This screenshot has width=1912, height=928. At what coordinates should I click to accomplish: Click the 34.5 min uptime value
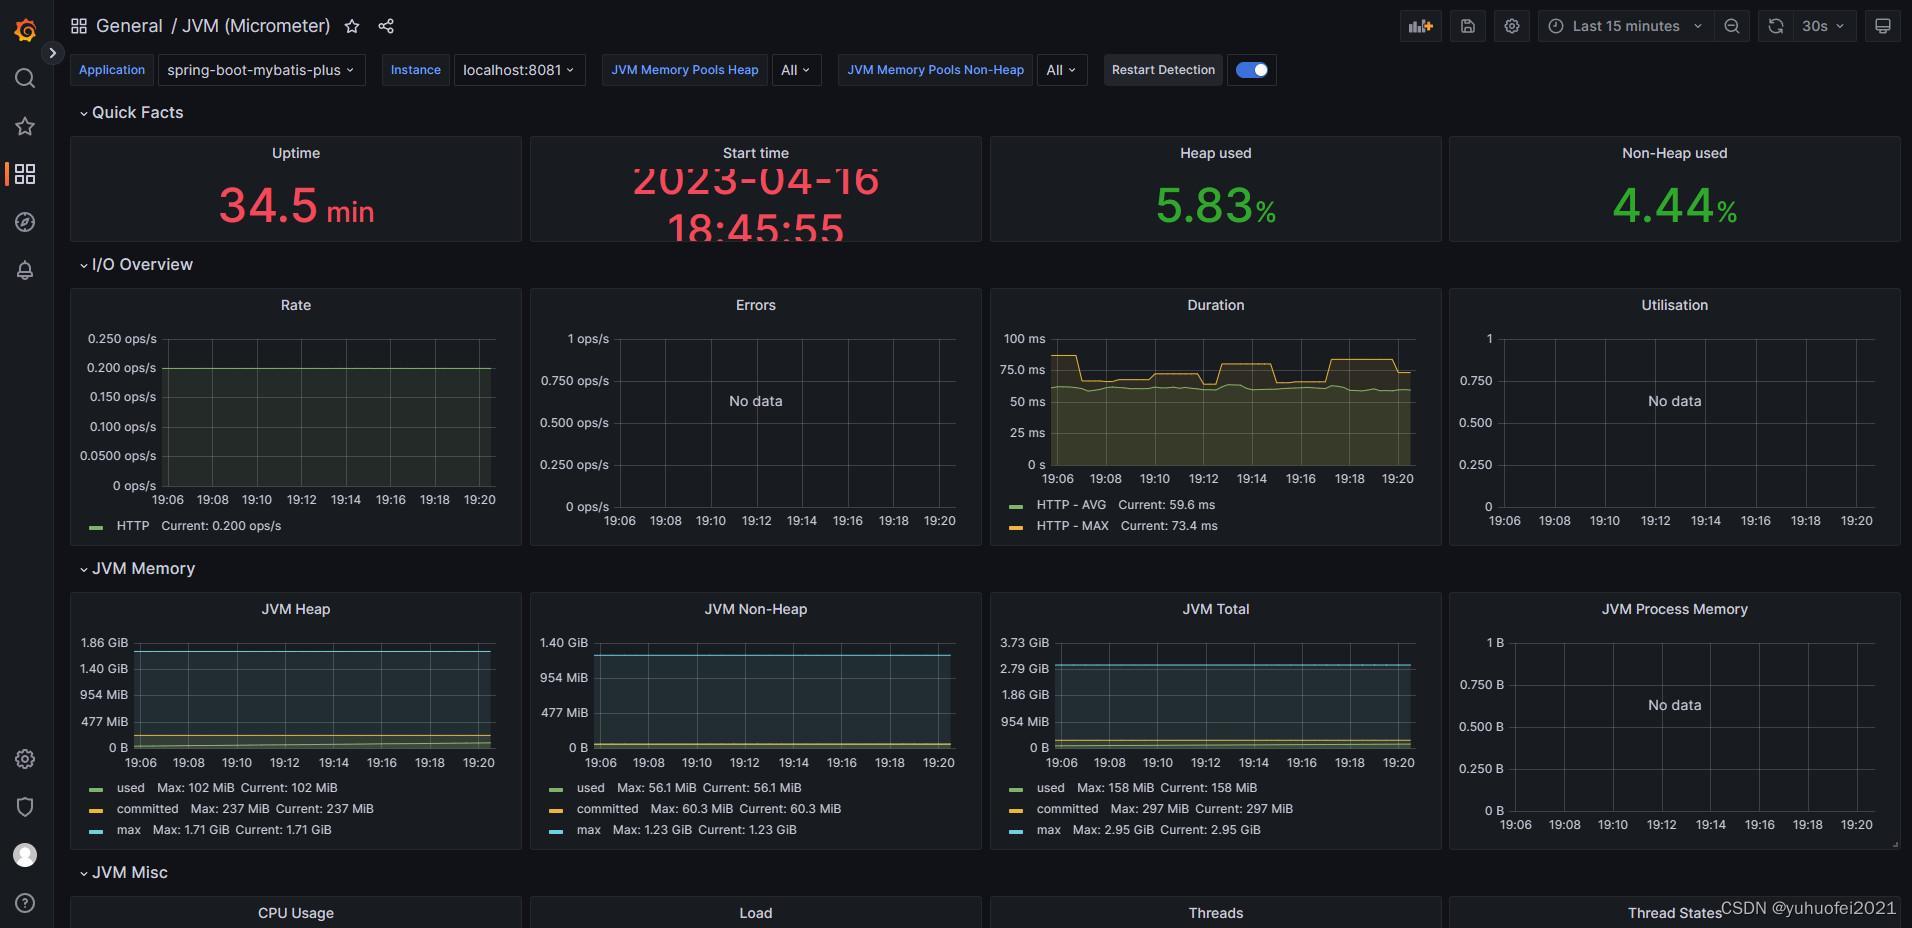(x=296, y=206)
